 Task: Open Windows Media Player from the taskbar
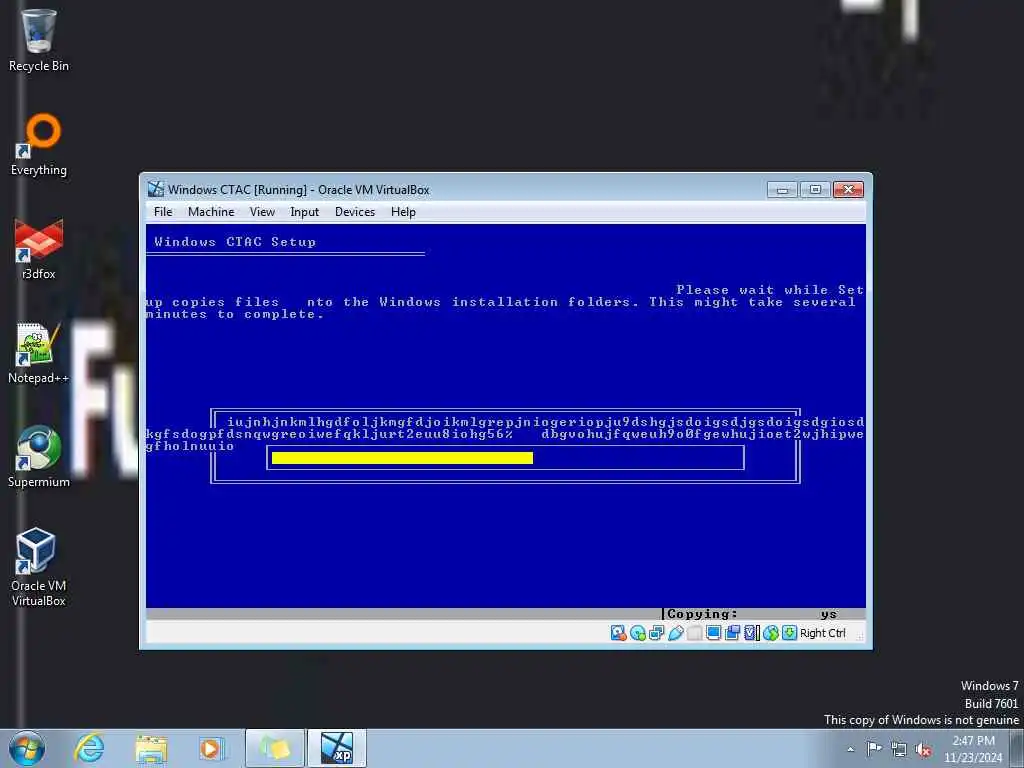[210, 748]
